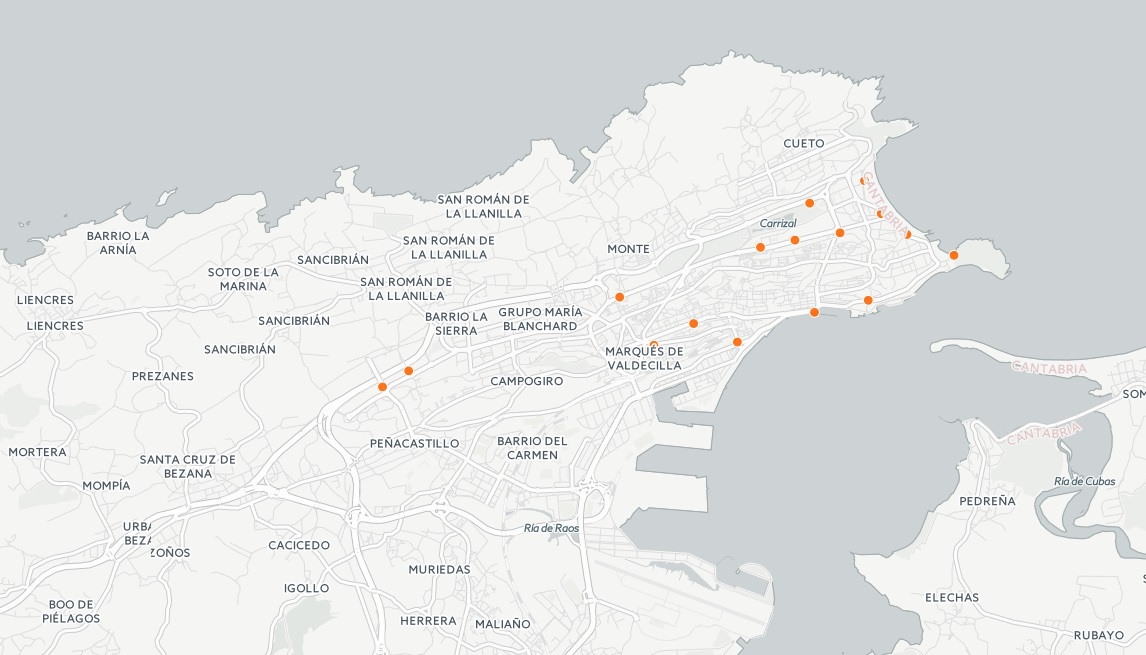The height and width of the screenshot is (655, 1146).
Task: Select orange marker on the waterfront east of Marqués de Valdecilla
Action: point(737,342)
